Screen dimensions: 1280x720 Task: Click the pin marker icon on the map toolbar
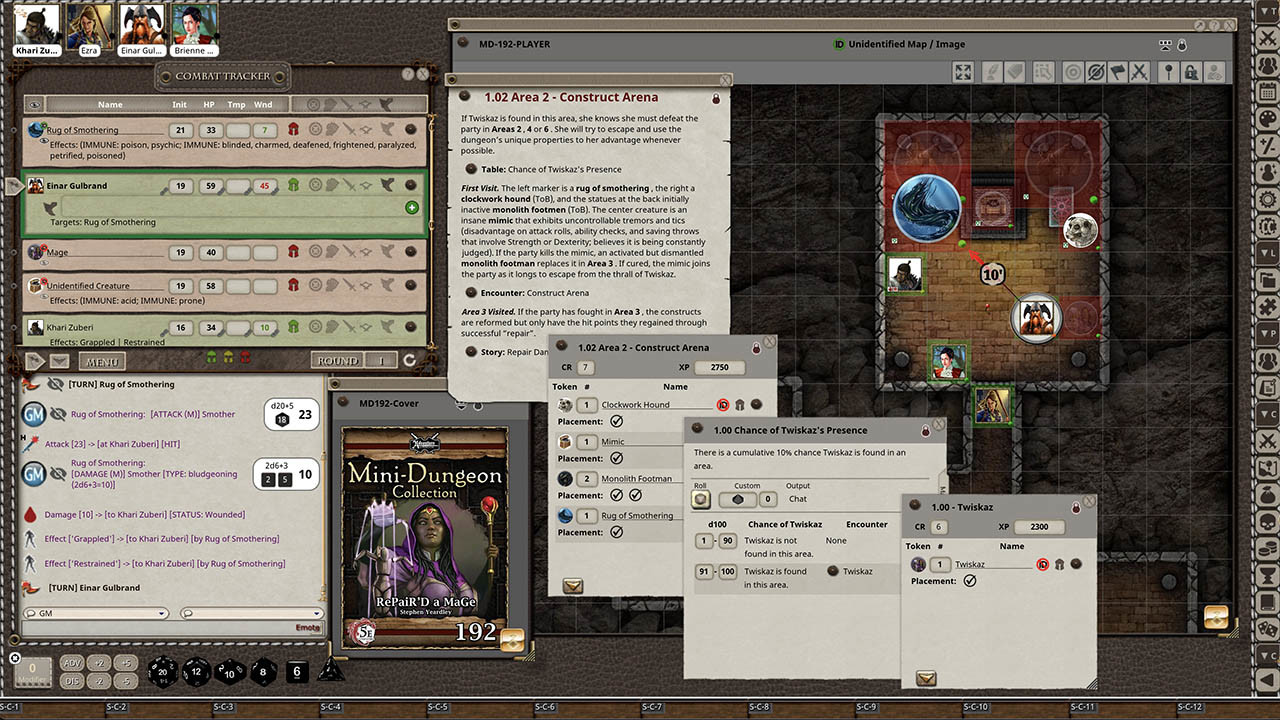(1169, 72)
